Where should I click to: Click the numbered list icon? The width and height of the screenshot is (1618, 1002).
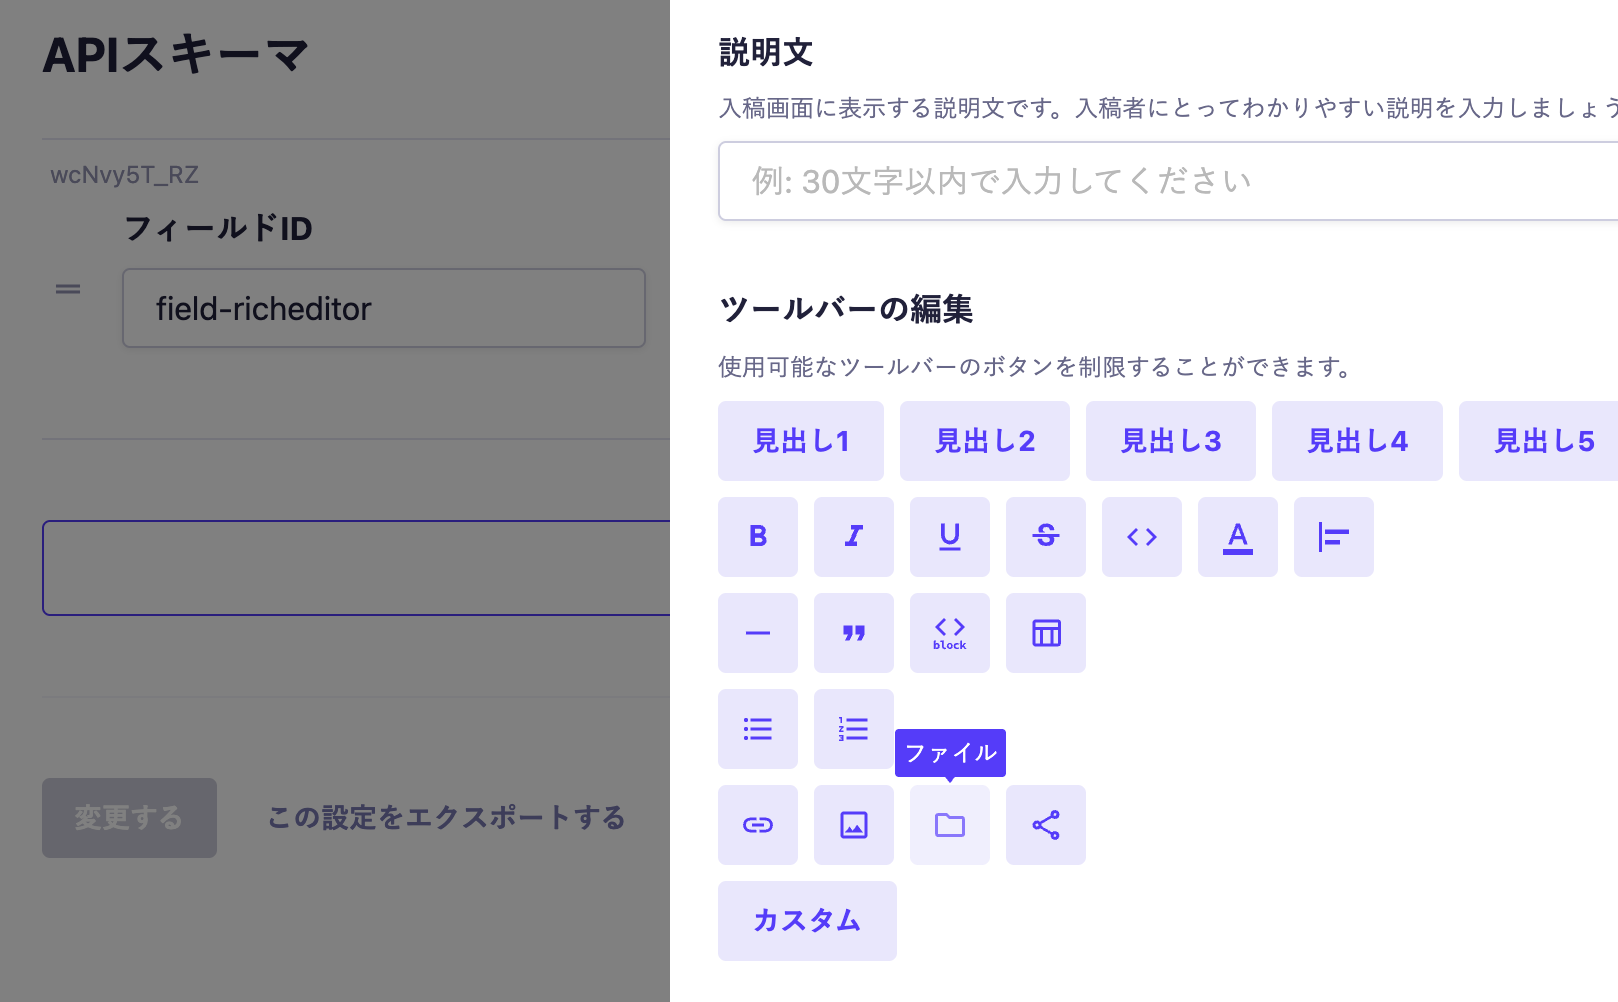click(x=853, y=729)
